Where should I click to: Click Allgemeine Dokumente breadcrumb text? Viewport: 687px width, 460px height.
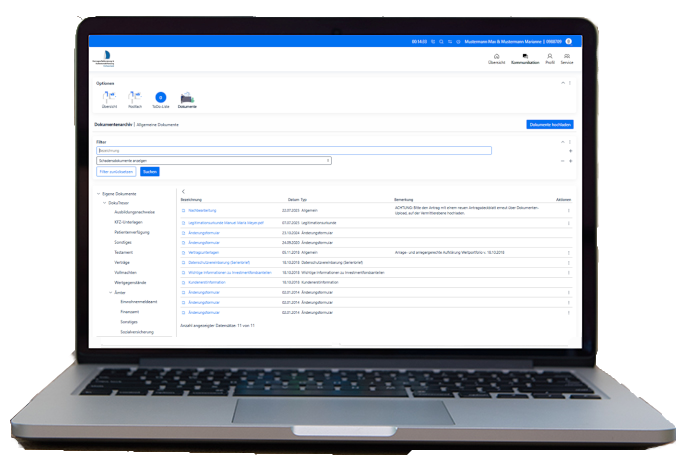point(158,125)
